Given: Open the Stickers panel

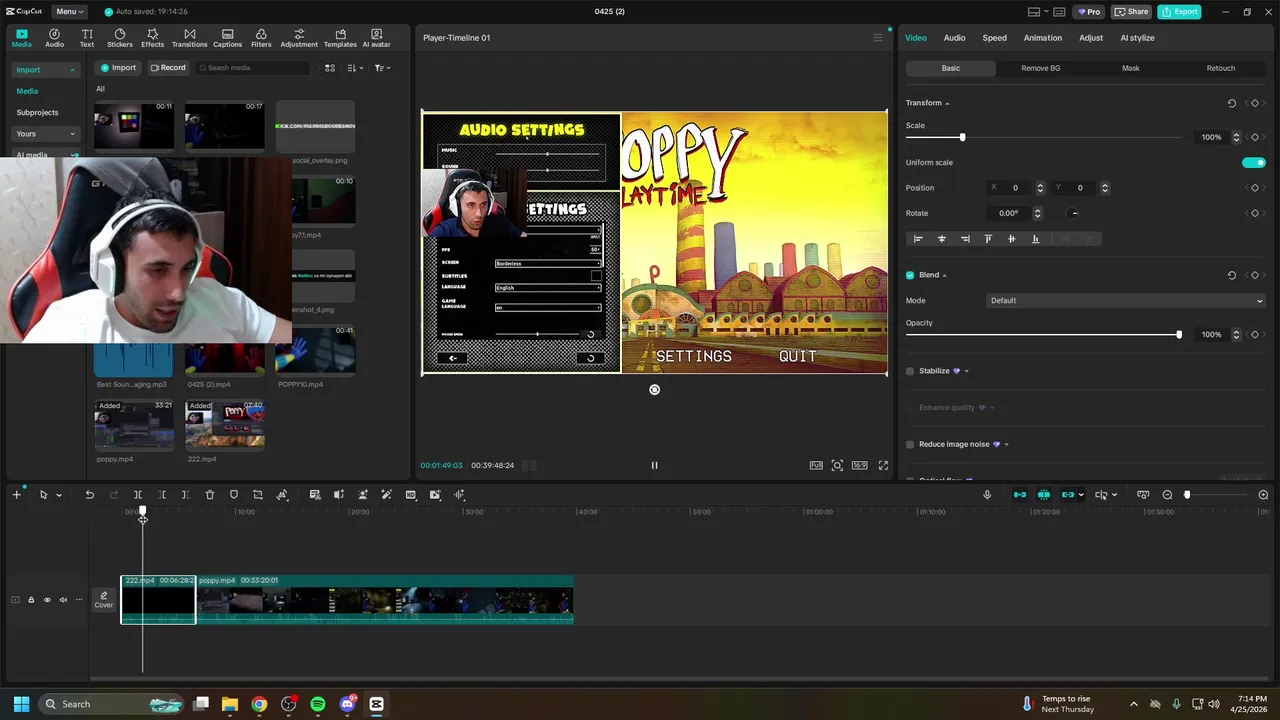Looking at the screenshot, I should (119, 38).
